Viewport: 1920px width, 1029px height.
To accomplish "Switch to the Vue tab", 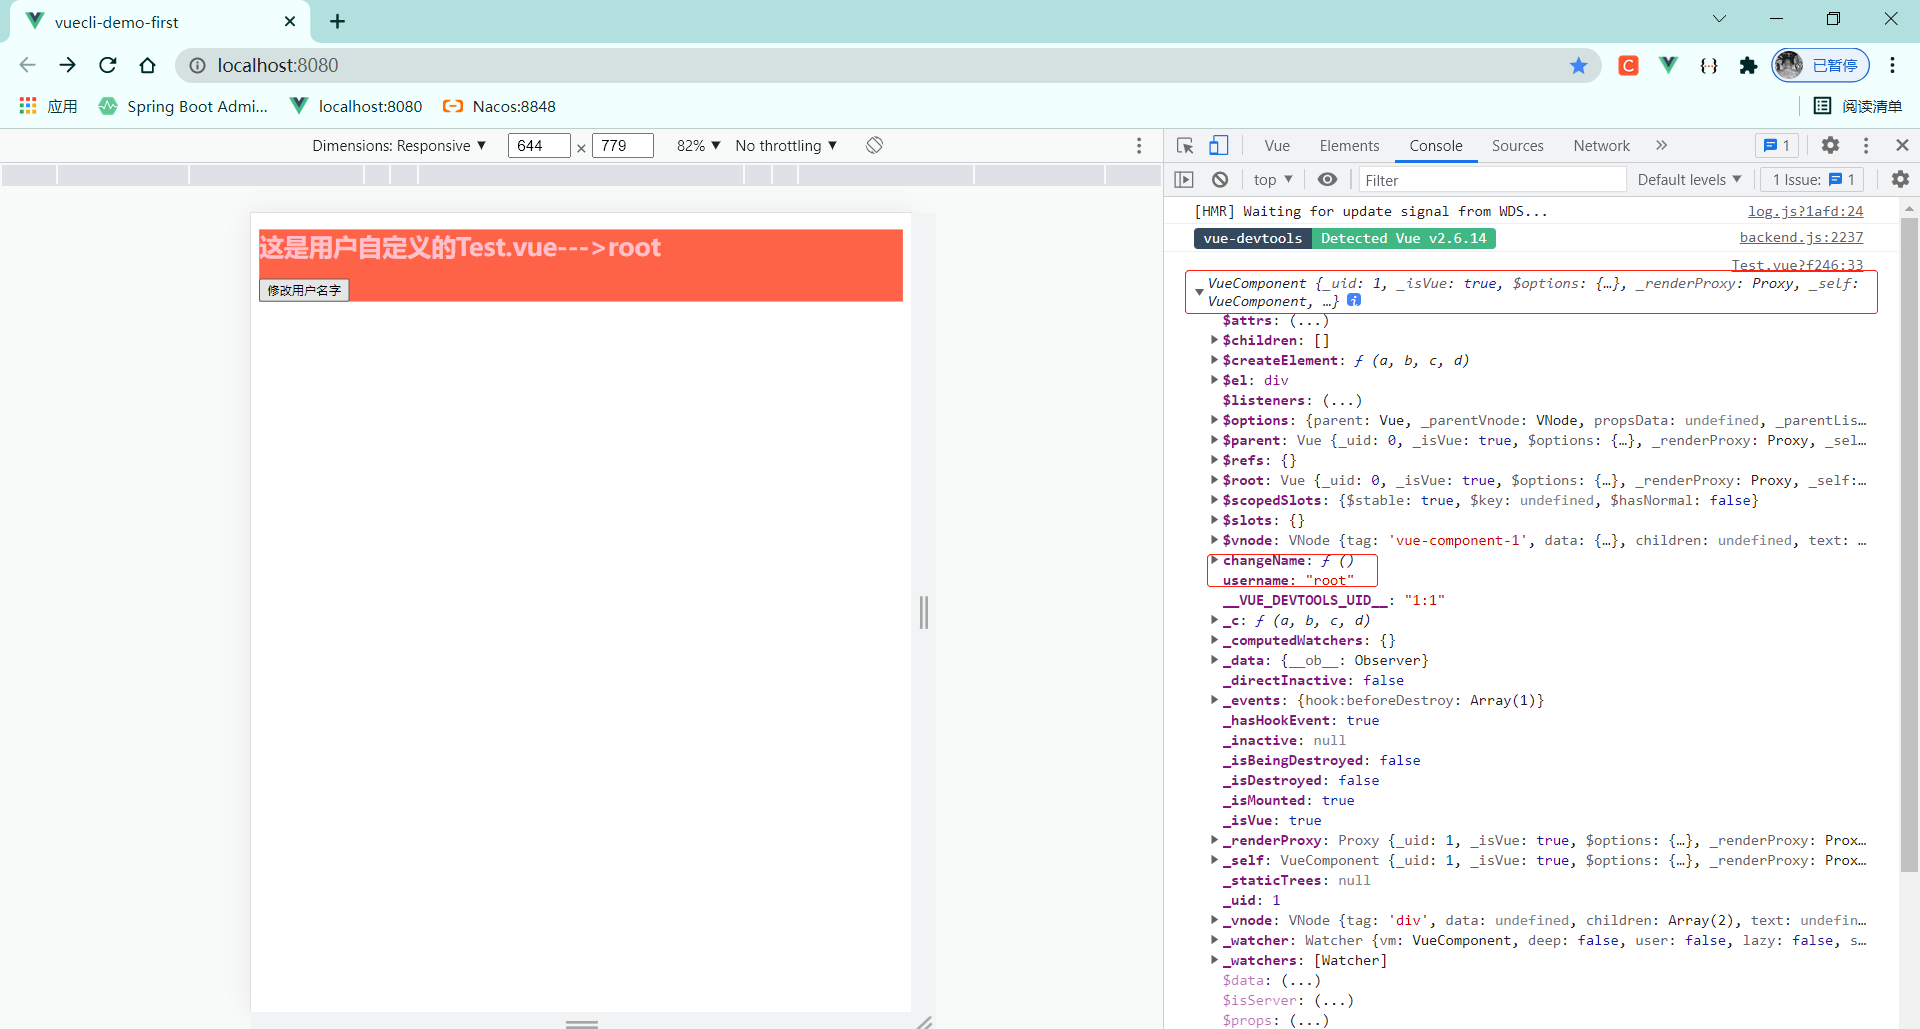I will pos(1277,146).
